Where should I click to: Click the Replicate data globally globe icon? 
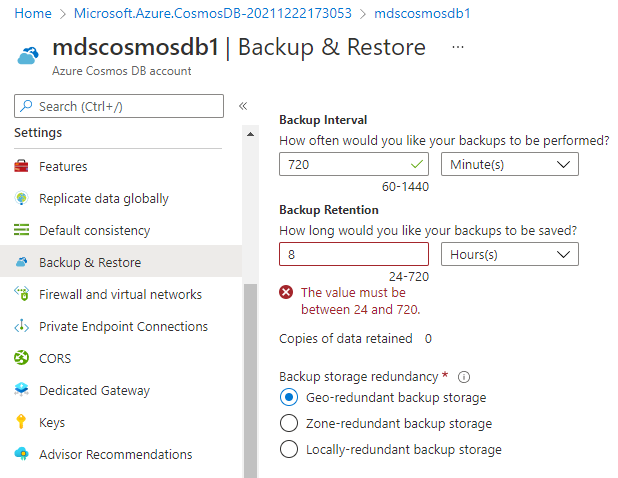pyautogui.click(x=21, y=198)
